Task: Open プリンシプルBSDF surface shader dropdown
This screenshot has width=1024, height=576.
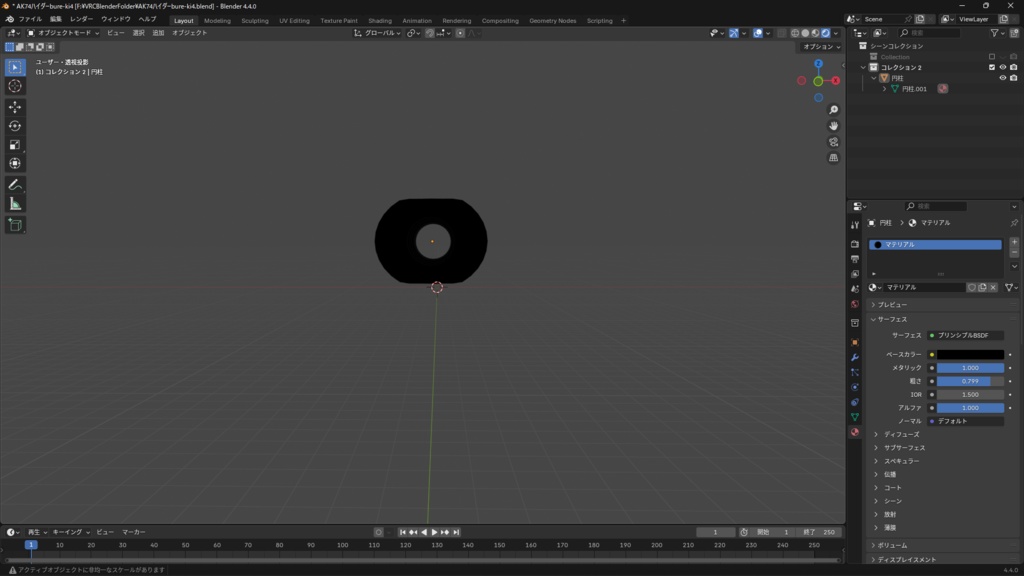Action: [965, 336]
